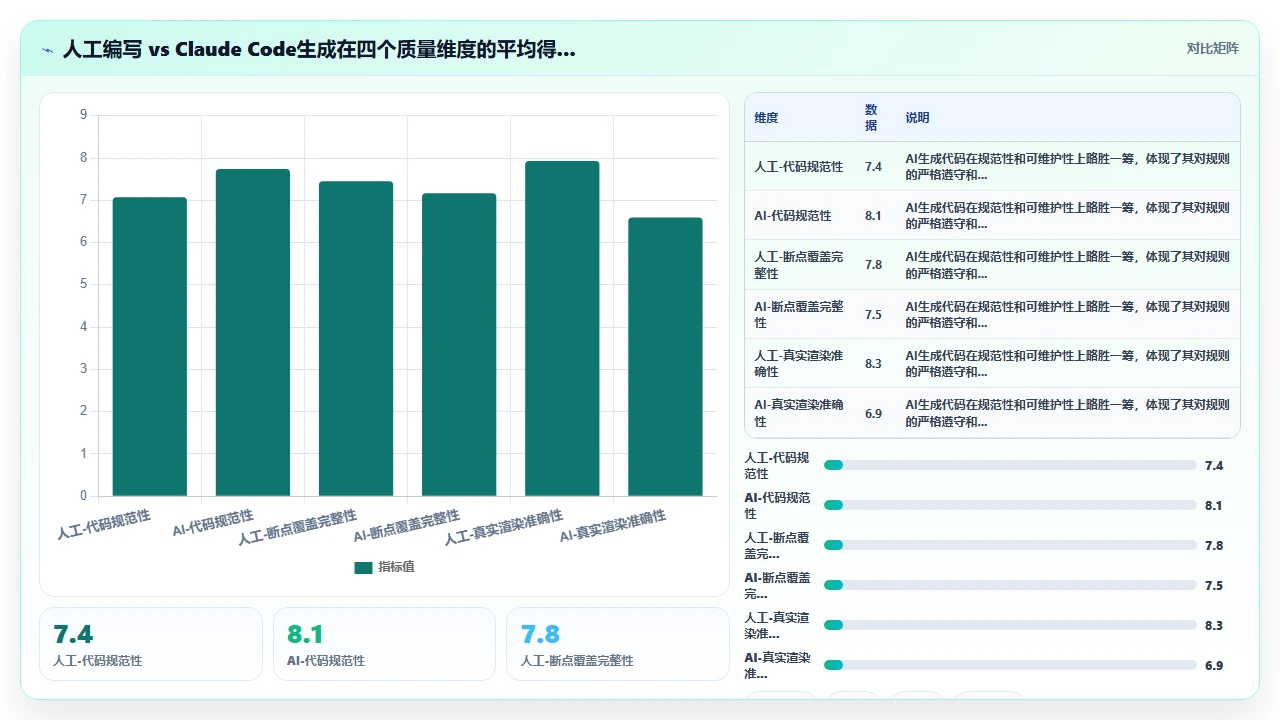Click progress bar valued 7.8
The height and width of the screenshot is (720, 1280).
[x=1010, y=545]
